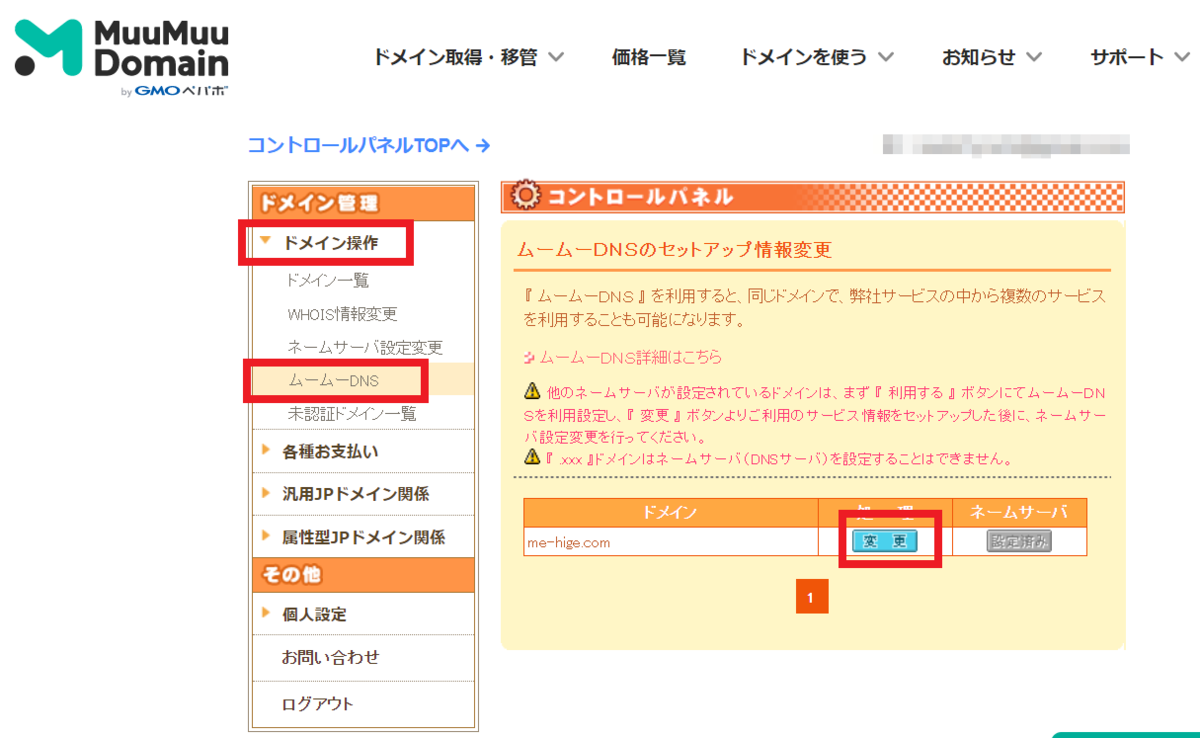Expand the ドメインを使う menu
1200x738 pixels.
[x=816, y=57]
